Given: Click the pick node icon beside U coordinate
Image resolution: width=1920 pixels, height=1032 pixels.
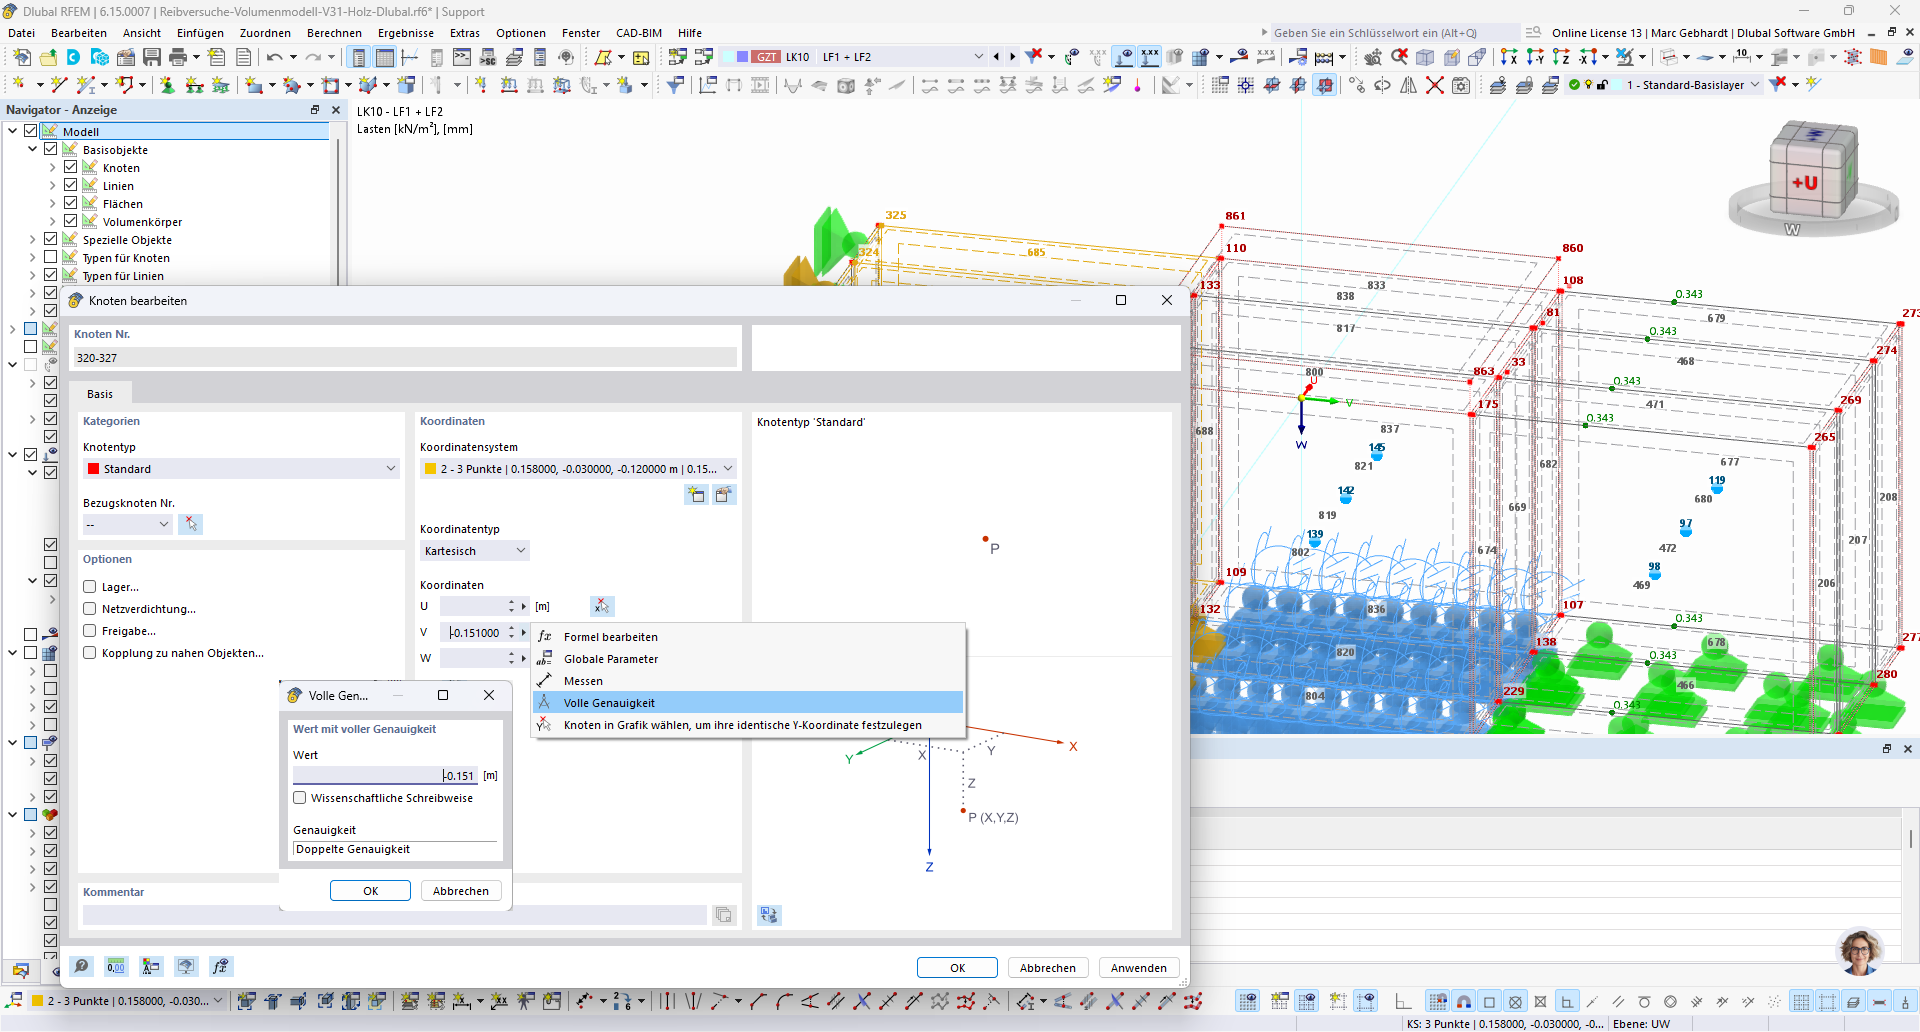Looking at the screenshot, I should click(601, 606).
